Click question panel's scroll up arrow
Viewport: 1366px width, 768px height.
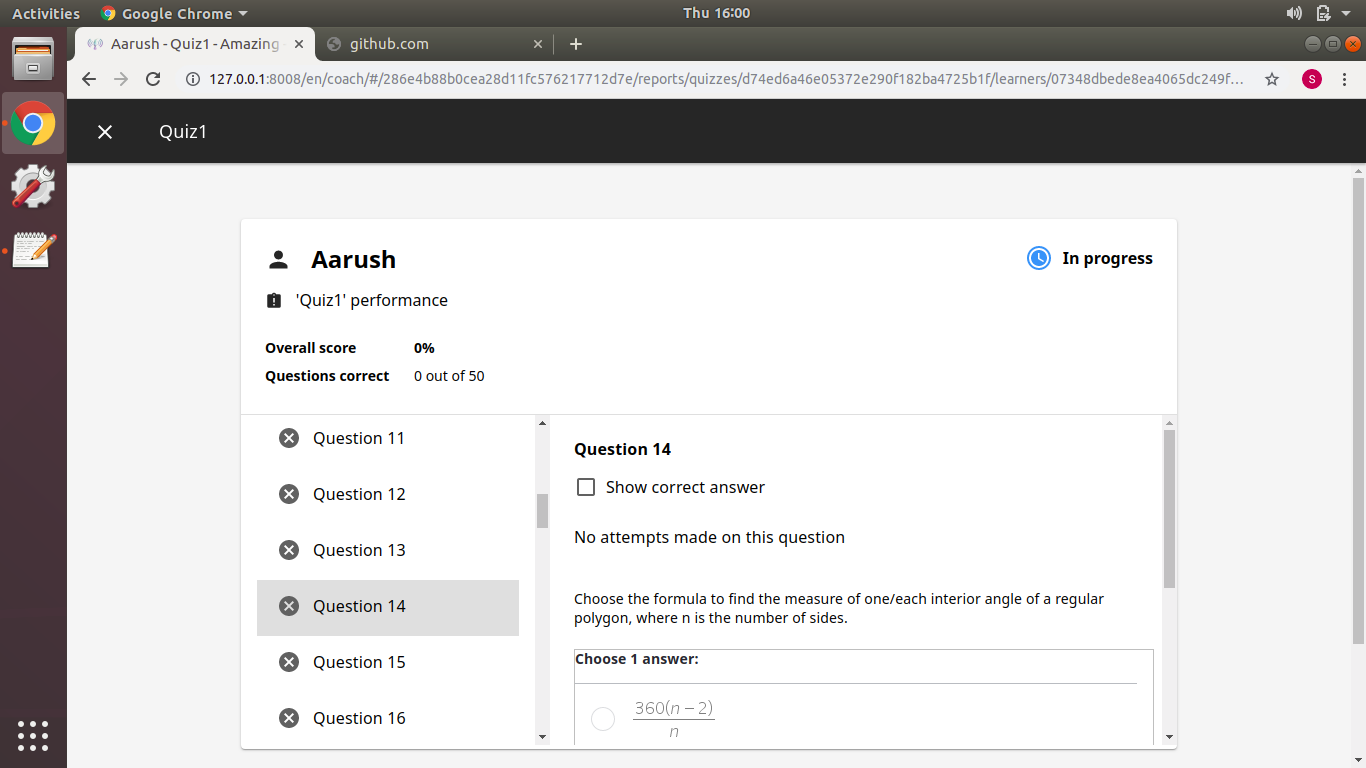pos(1170,423)
